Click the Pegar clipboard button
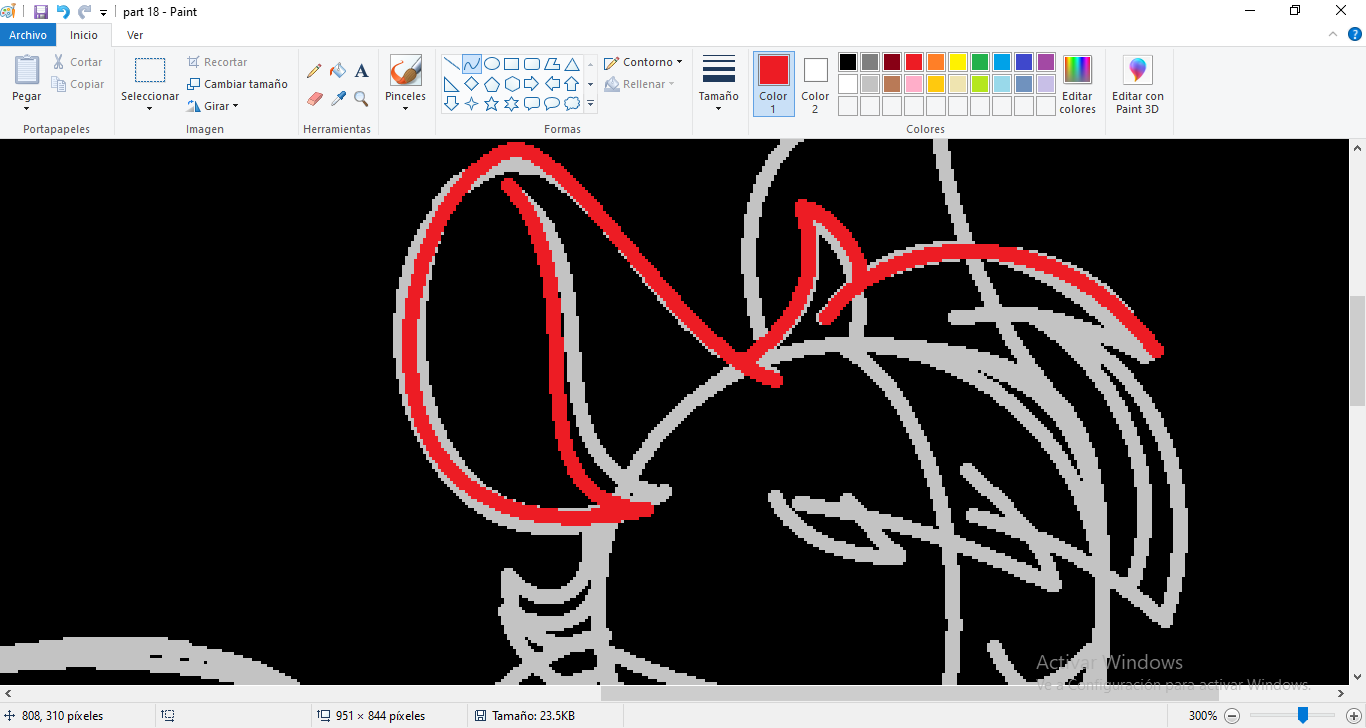1366x728 pixels. 27,70
